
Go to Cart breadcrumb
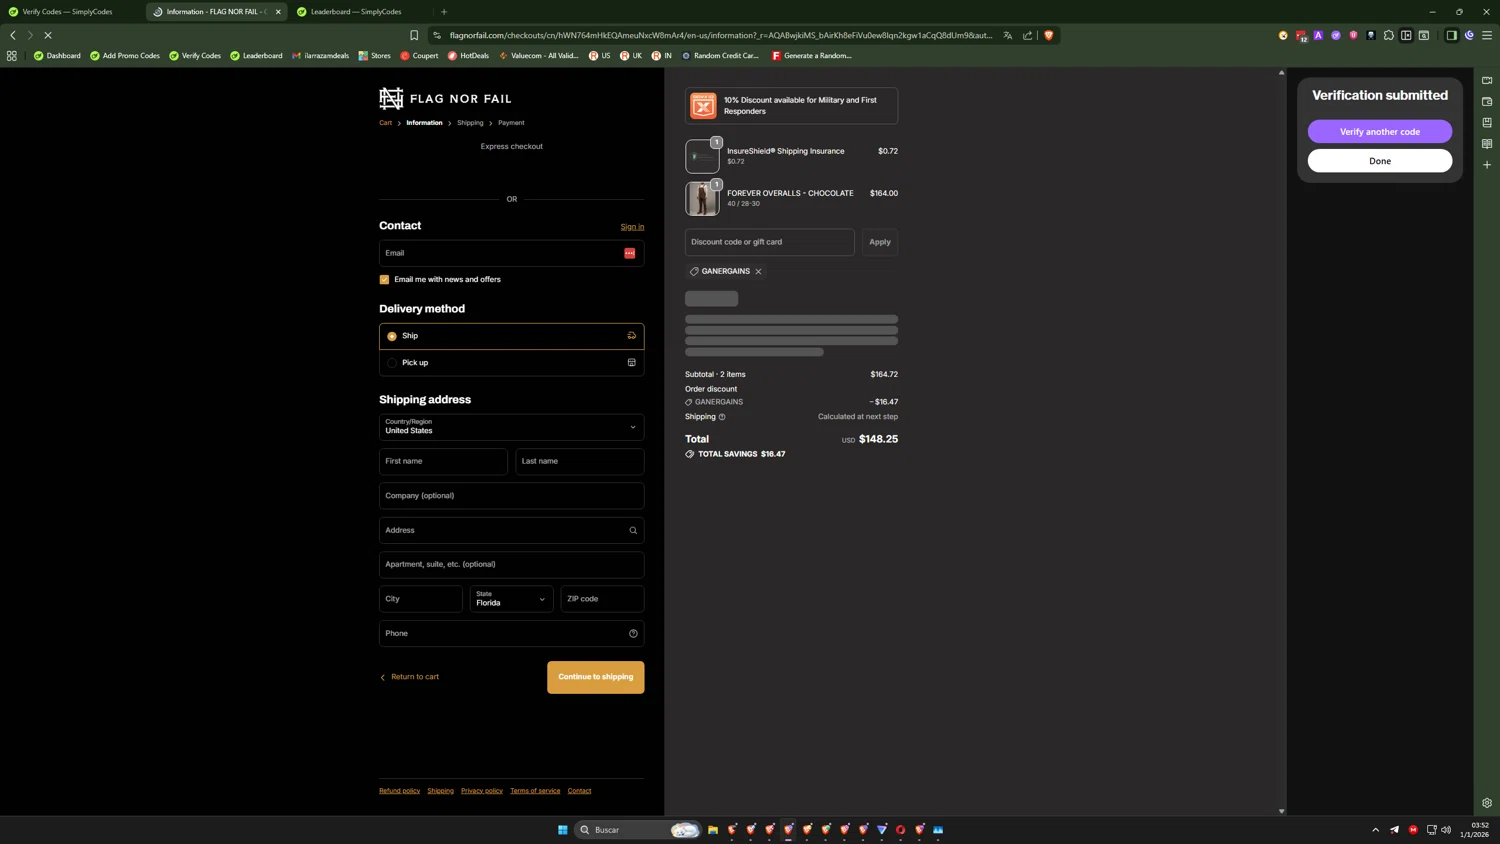(x=385, y=123)
